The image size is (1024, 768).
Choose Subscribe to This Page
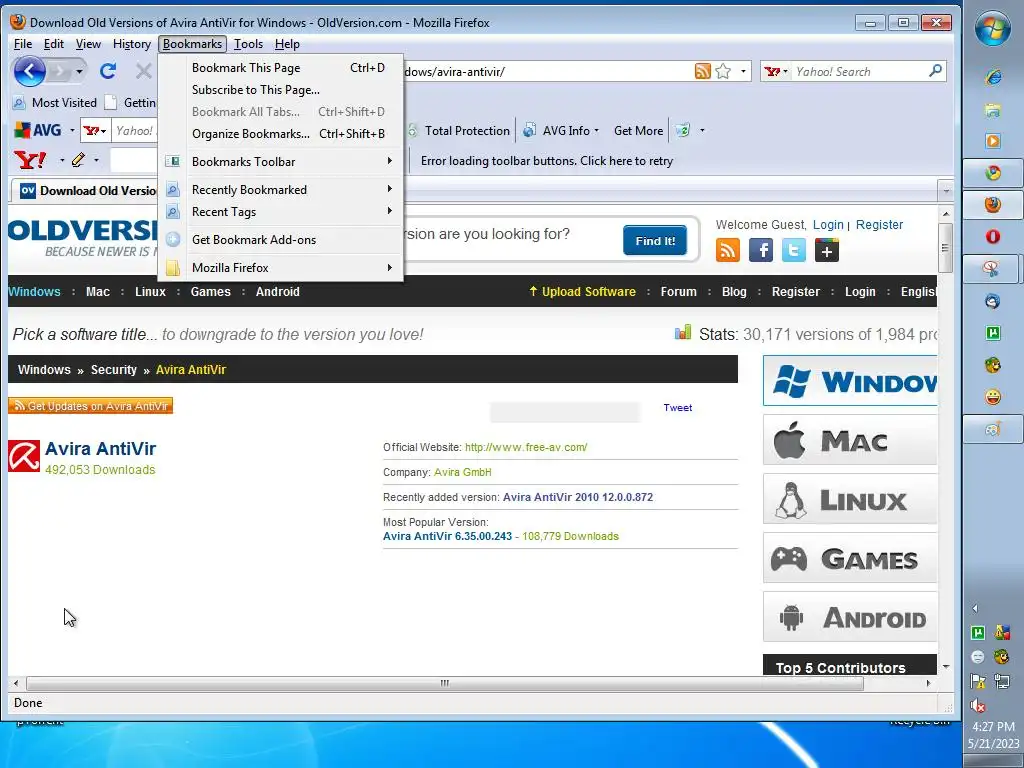click(281, 89)
